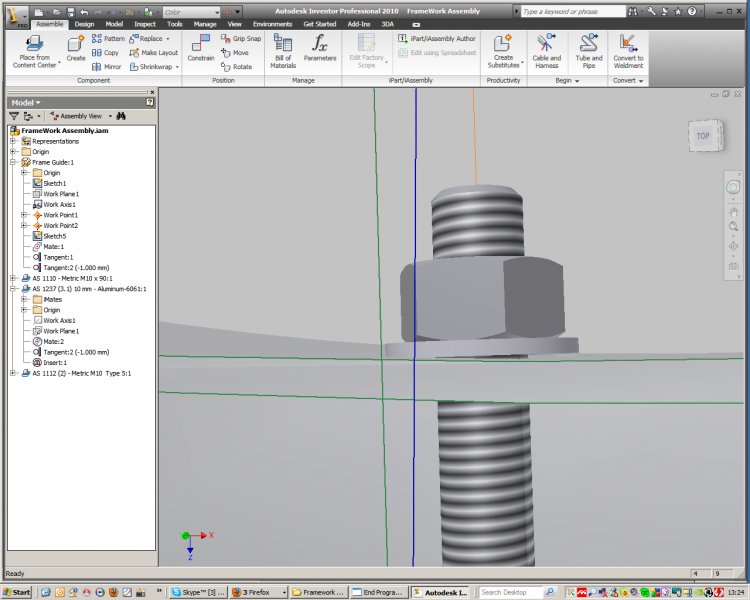Open the Environments tab
The width and height of the screenshot is (750, 600).
coord(272,23)
